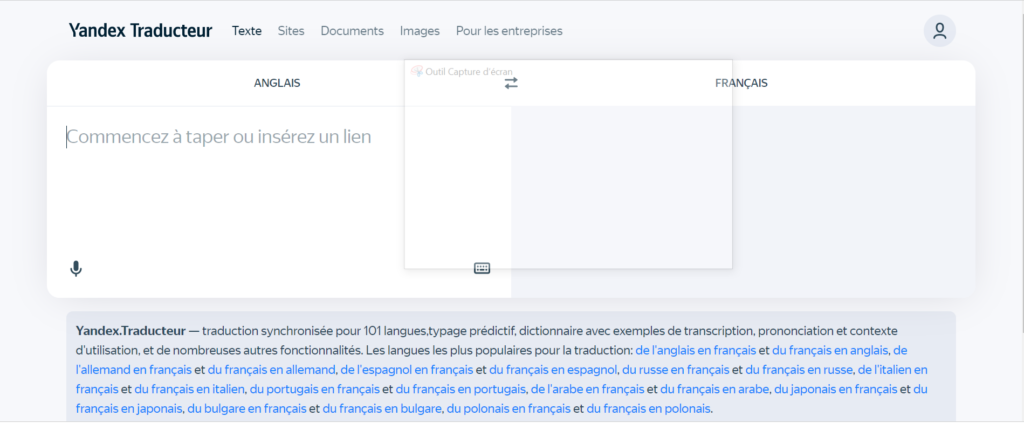Select the Texte tab
The height and width of the screenshot is (423, 1024).
(x=247, y=31)
